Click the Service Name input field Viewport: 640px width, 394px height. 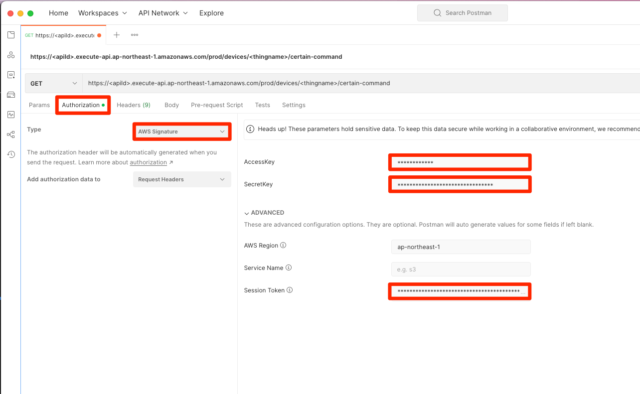[461, 269]
